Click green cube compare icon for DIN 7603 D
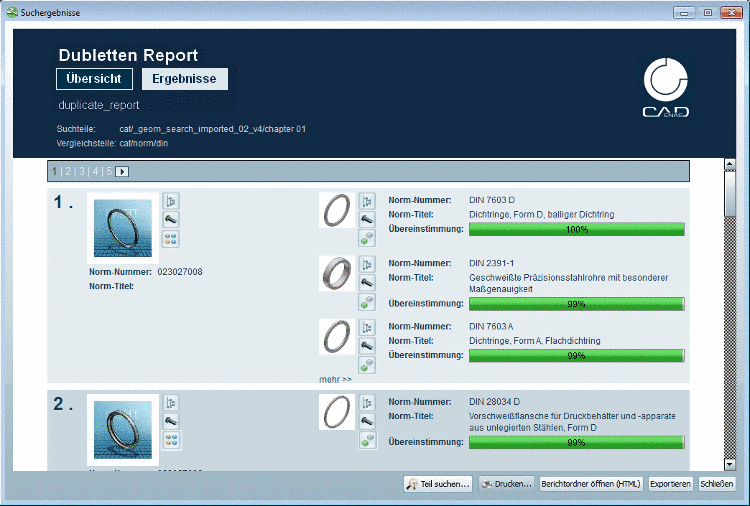 (367, 238)
